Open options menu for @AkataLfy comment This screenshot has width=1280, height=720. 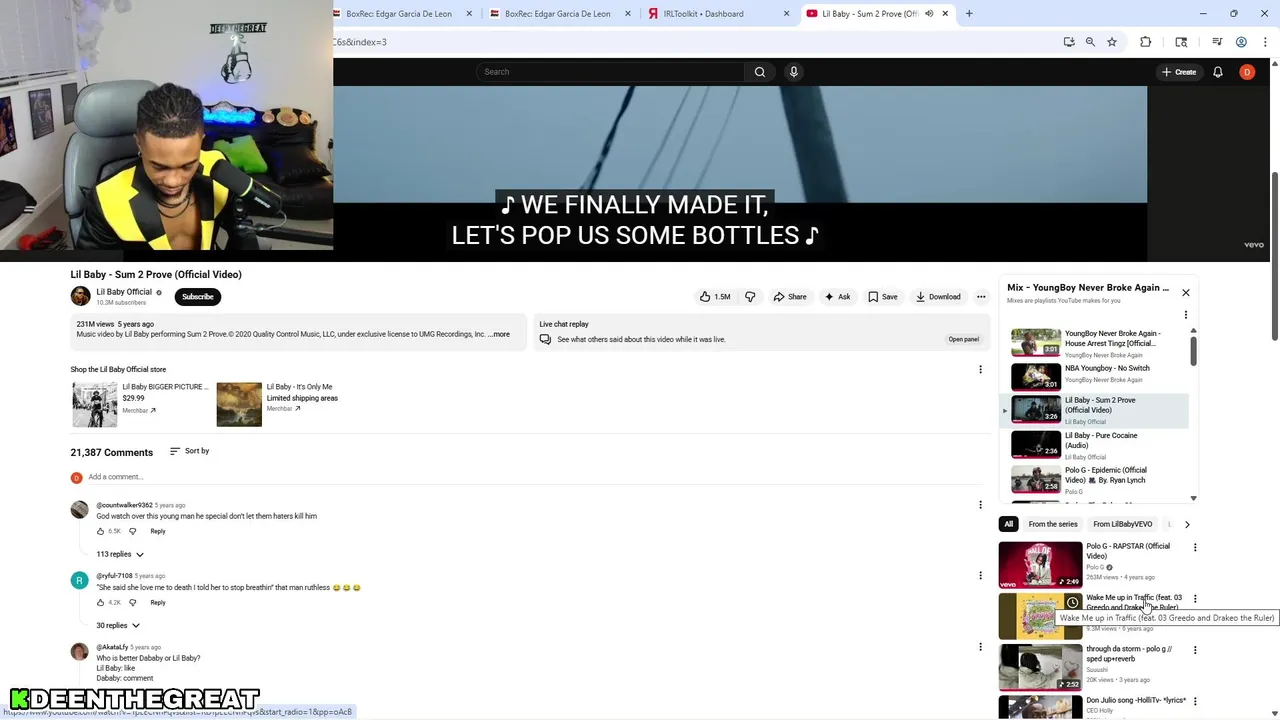click(x=980, y=647)
